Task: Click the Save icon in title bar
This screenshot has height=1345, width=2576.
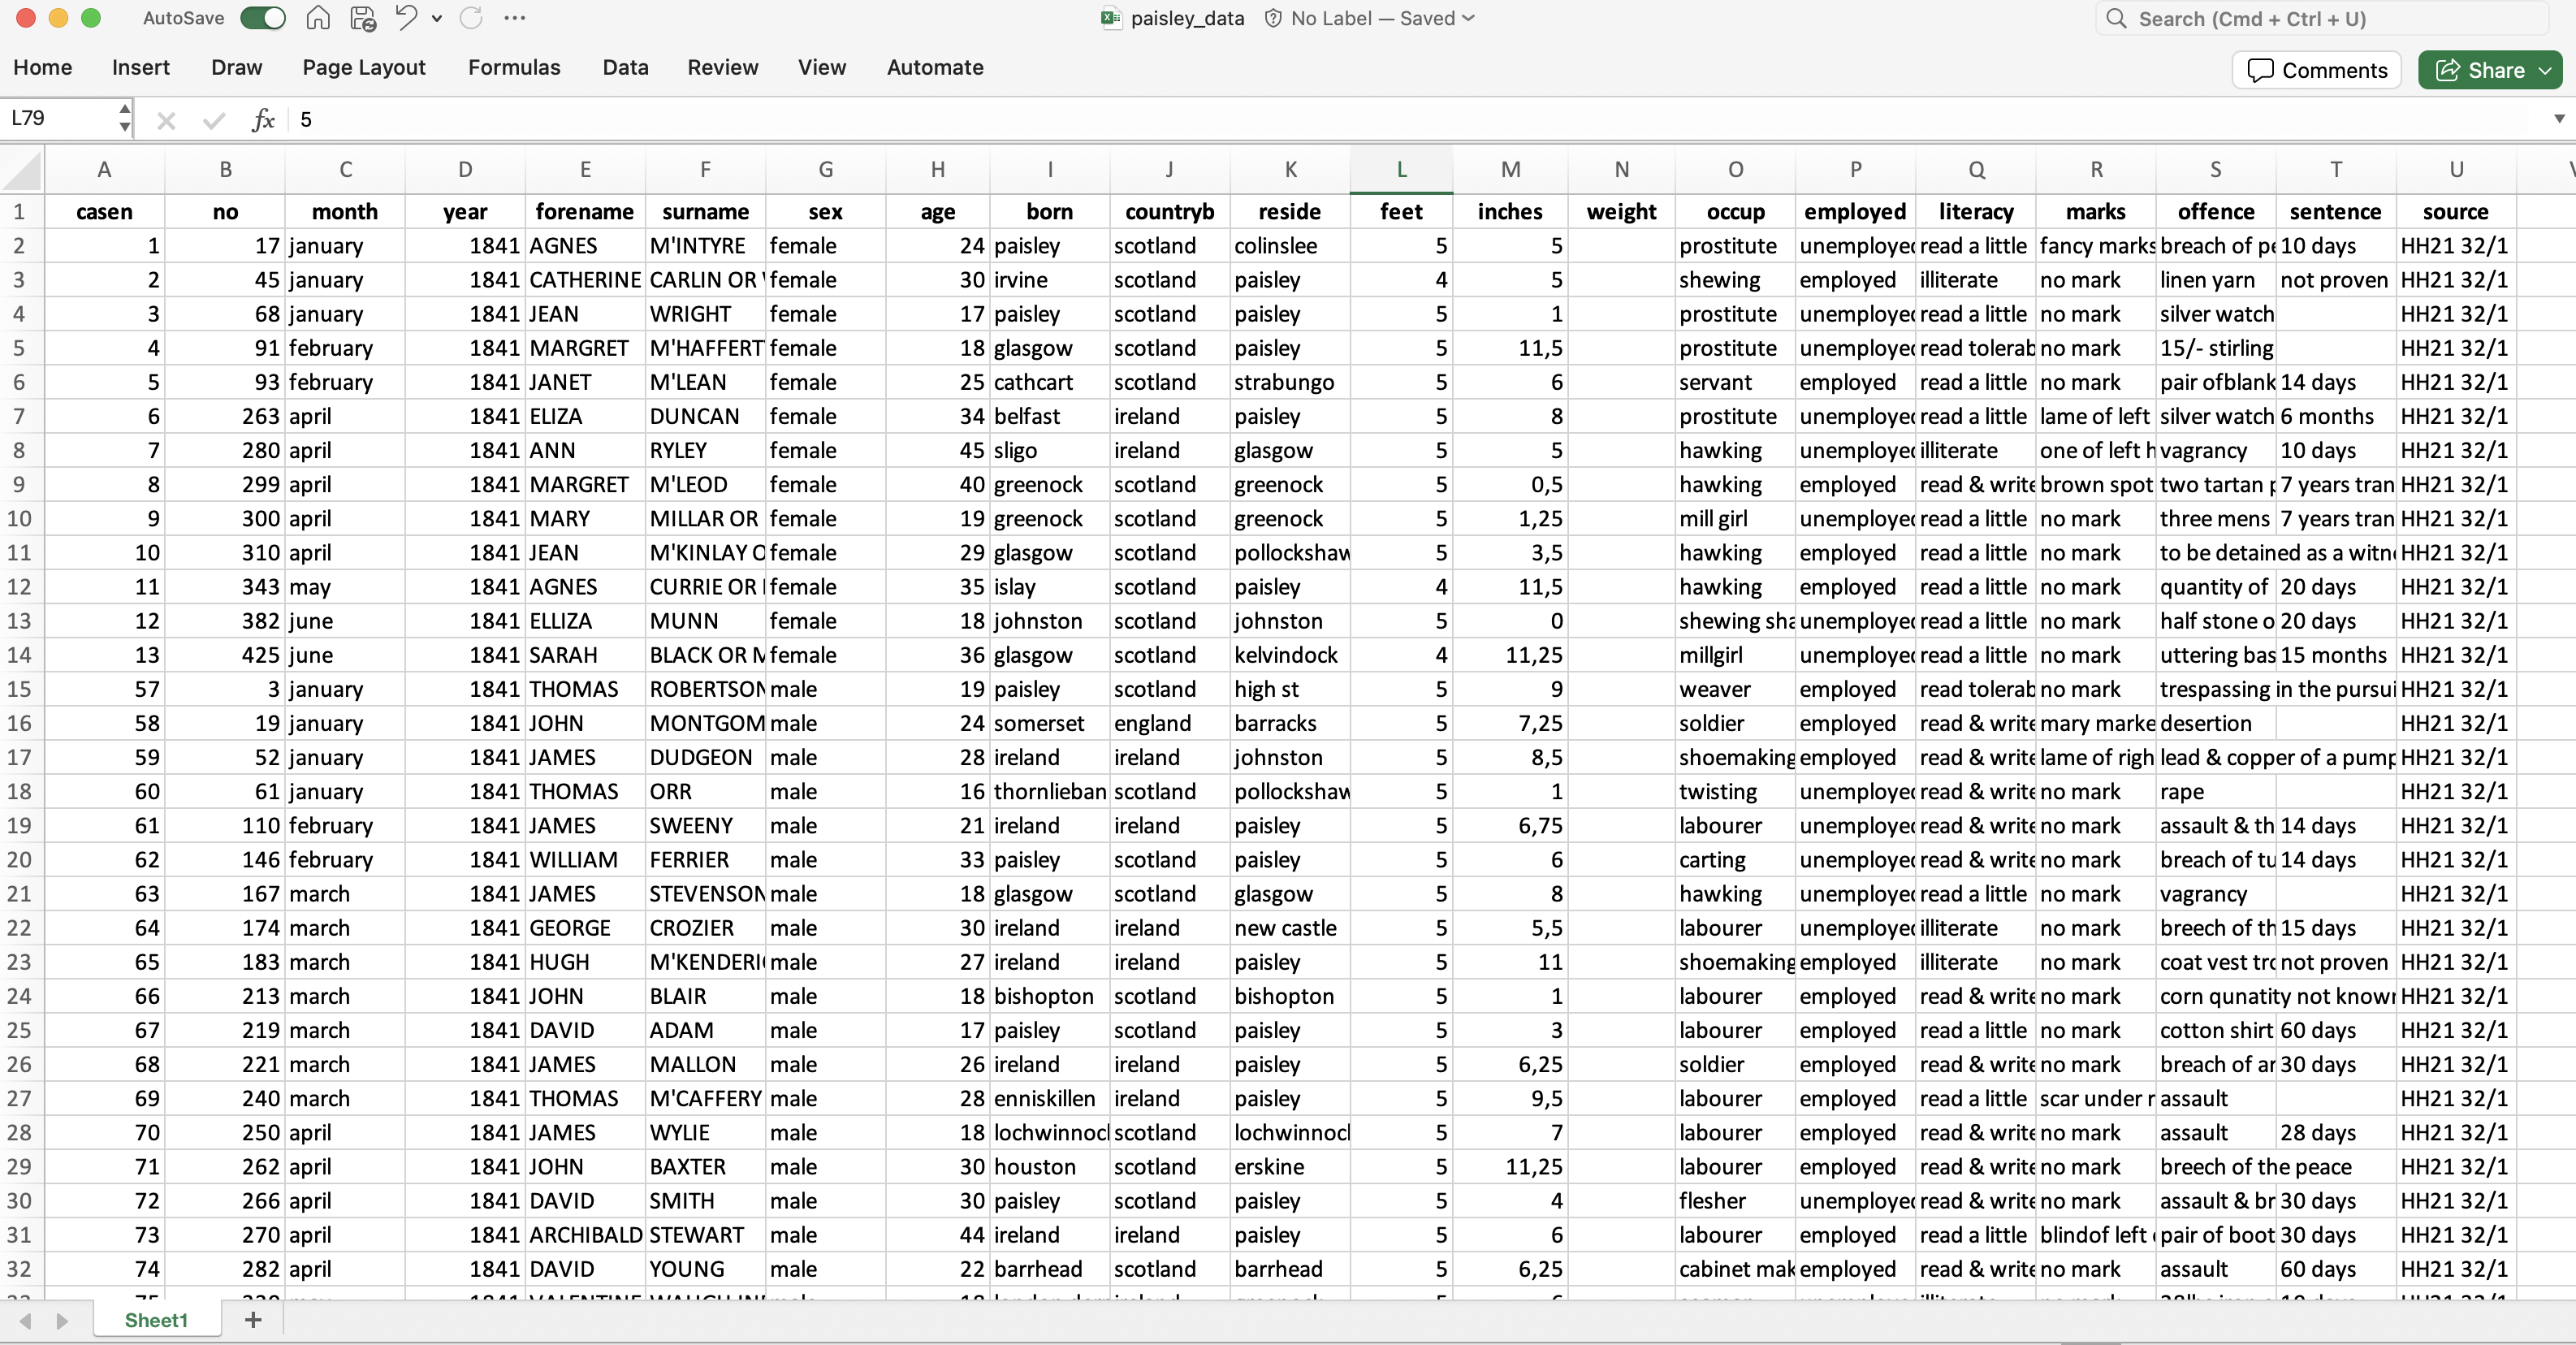Action: click(363, 18)
